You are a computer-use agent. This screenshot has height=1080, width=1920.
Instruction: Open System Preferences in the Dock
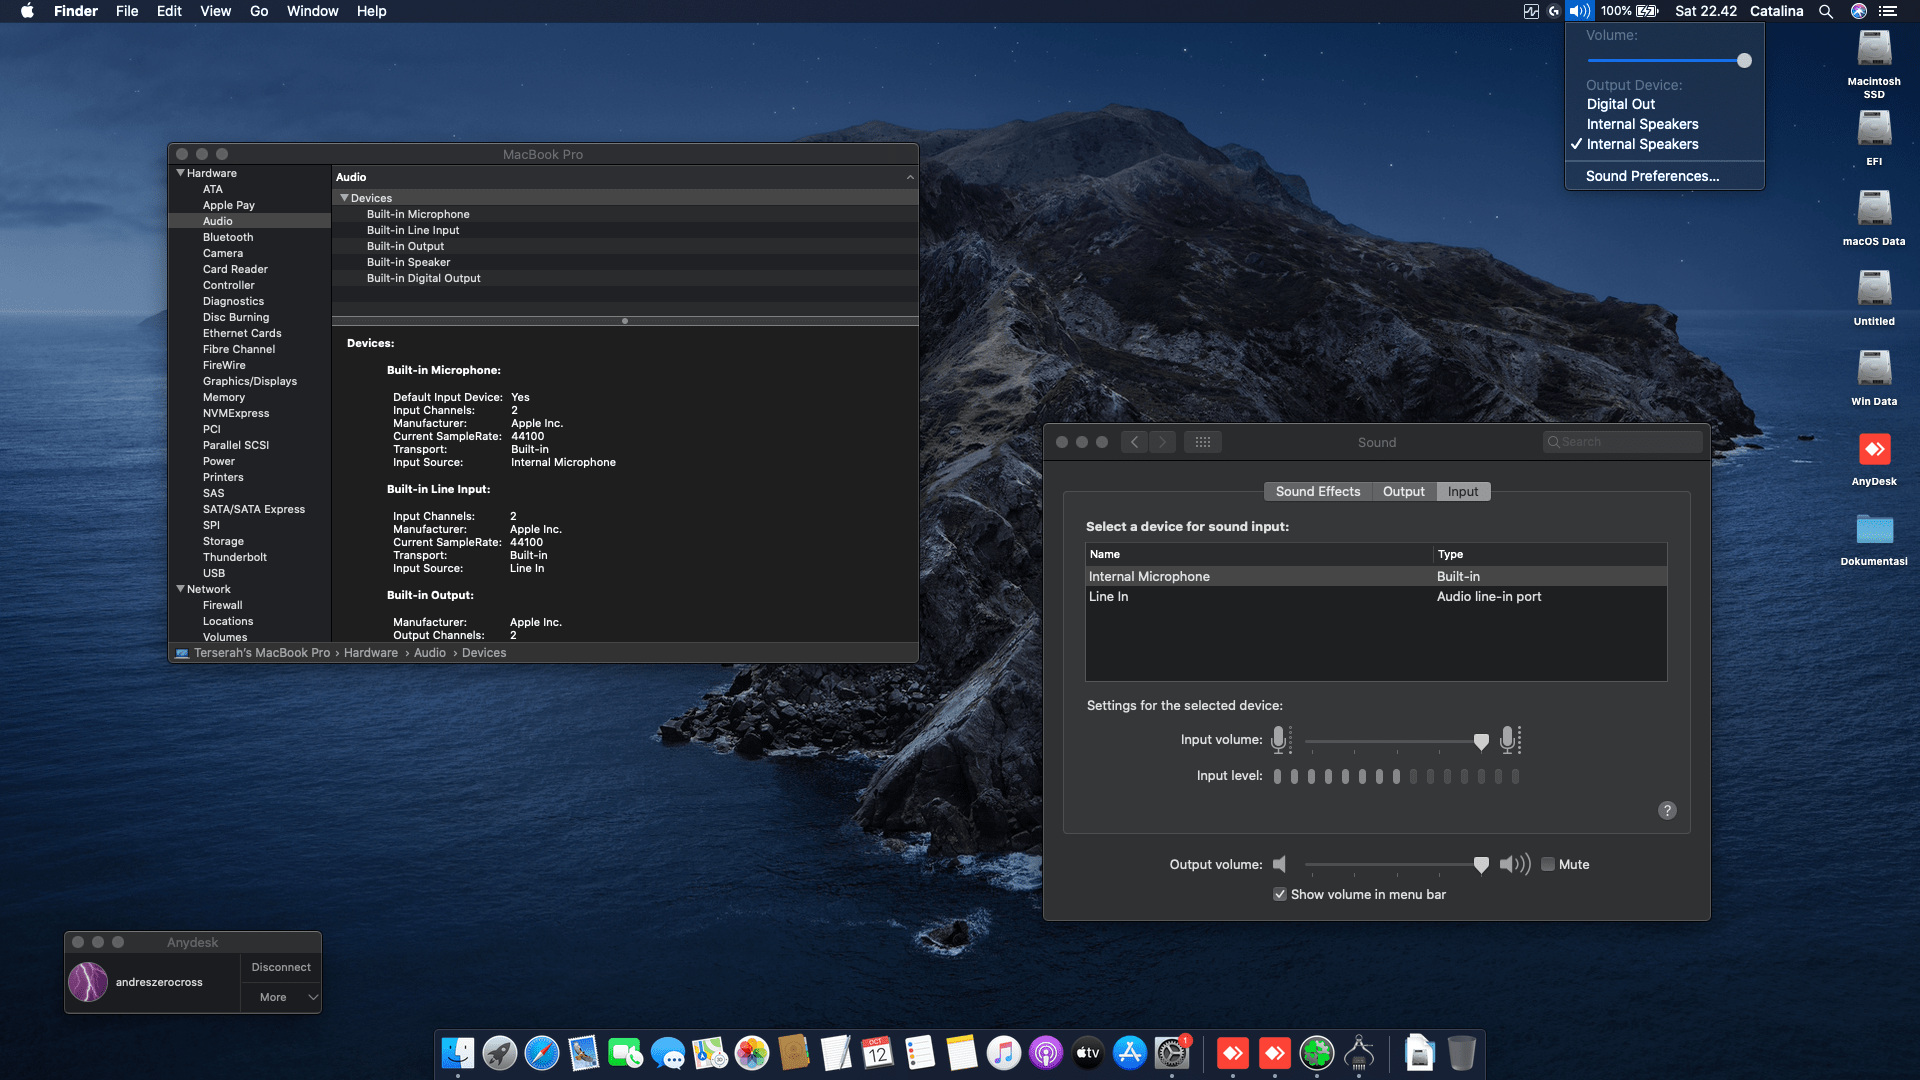point(1172,1053)
